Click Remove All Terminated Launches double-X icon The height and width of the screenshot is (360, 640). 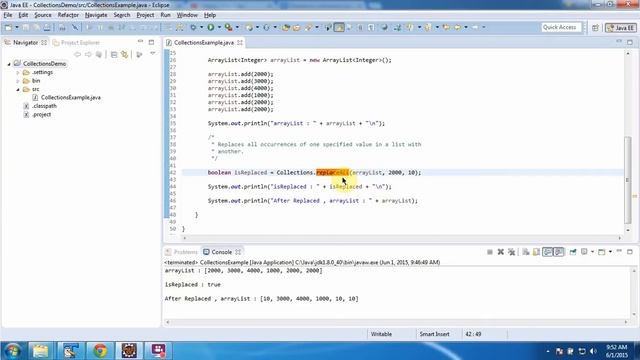pyautogui.click(x=511, y=252)
